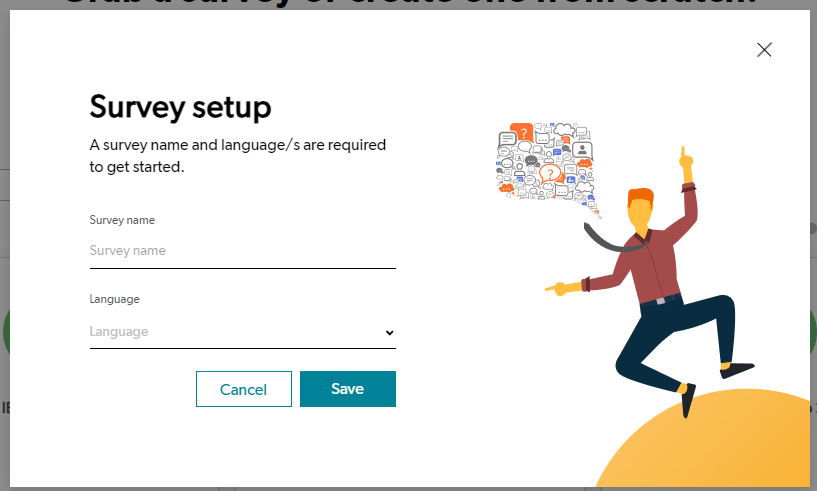The image size is (817, 491).
Task: Click the man's orange hair
Action: coord(640,195)
